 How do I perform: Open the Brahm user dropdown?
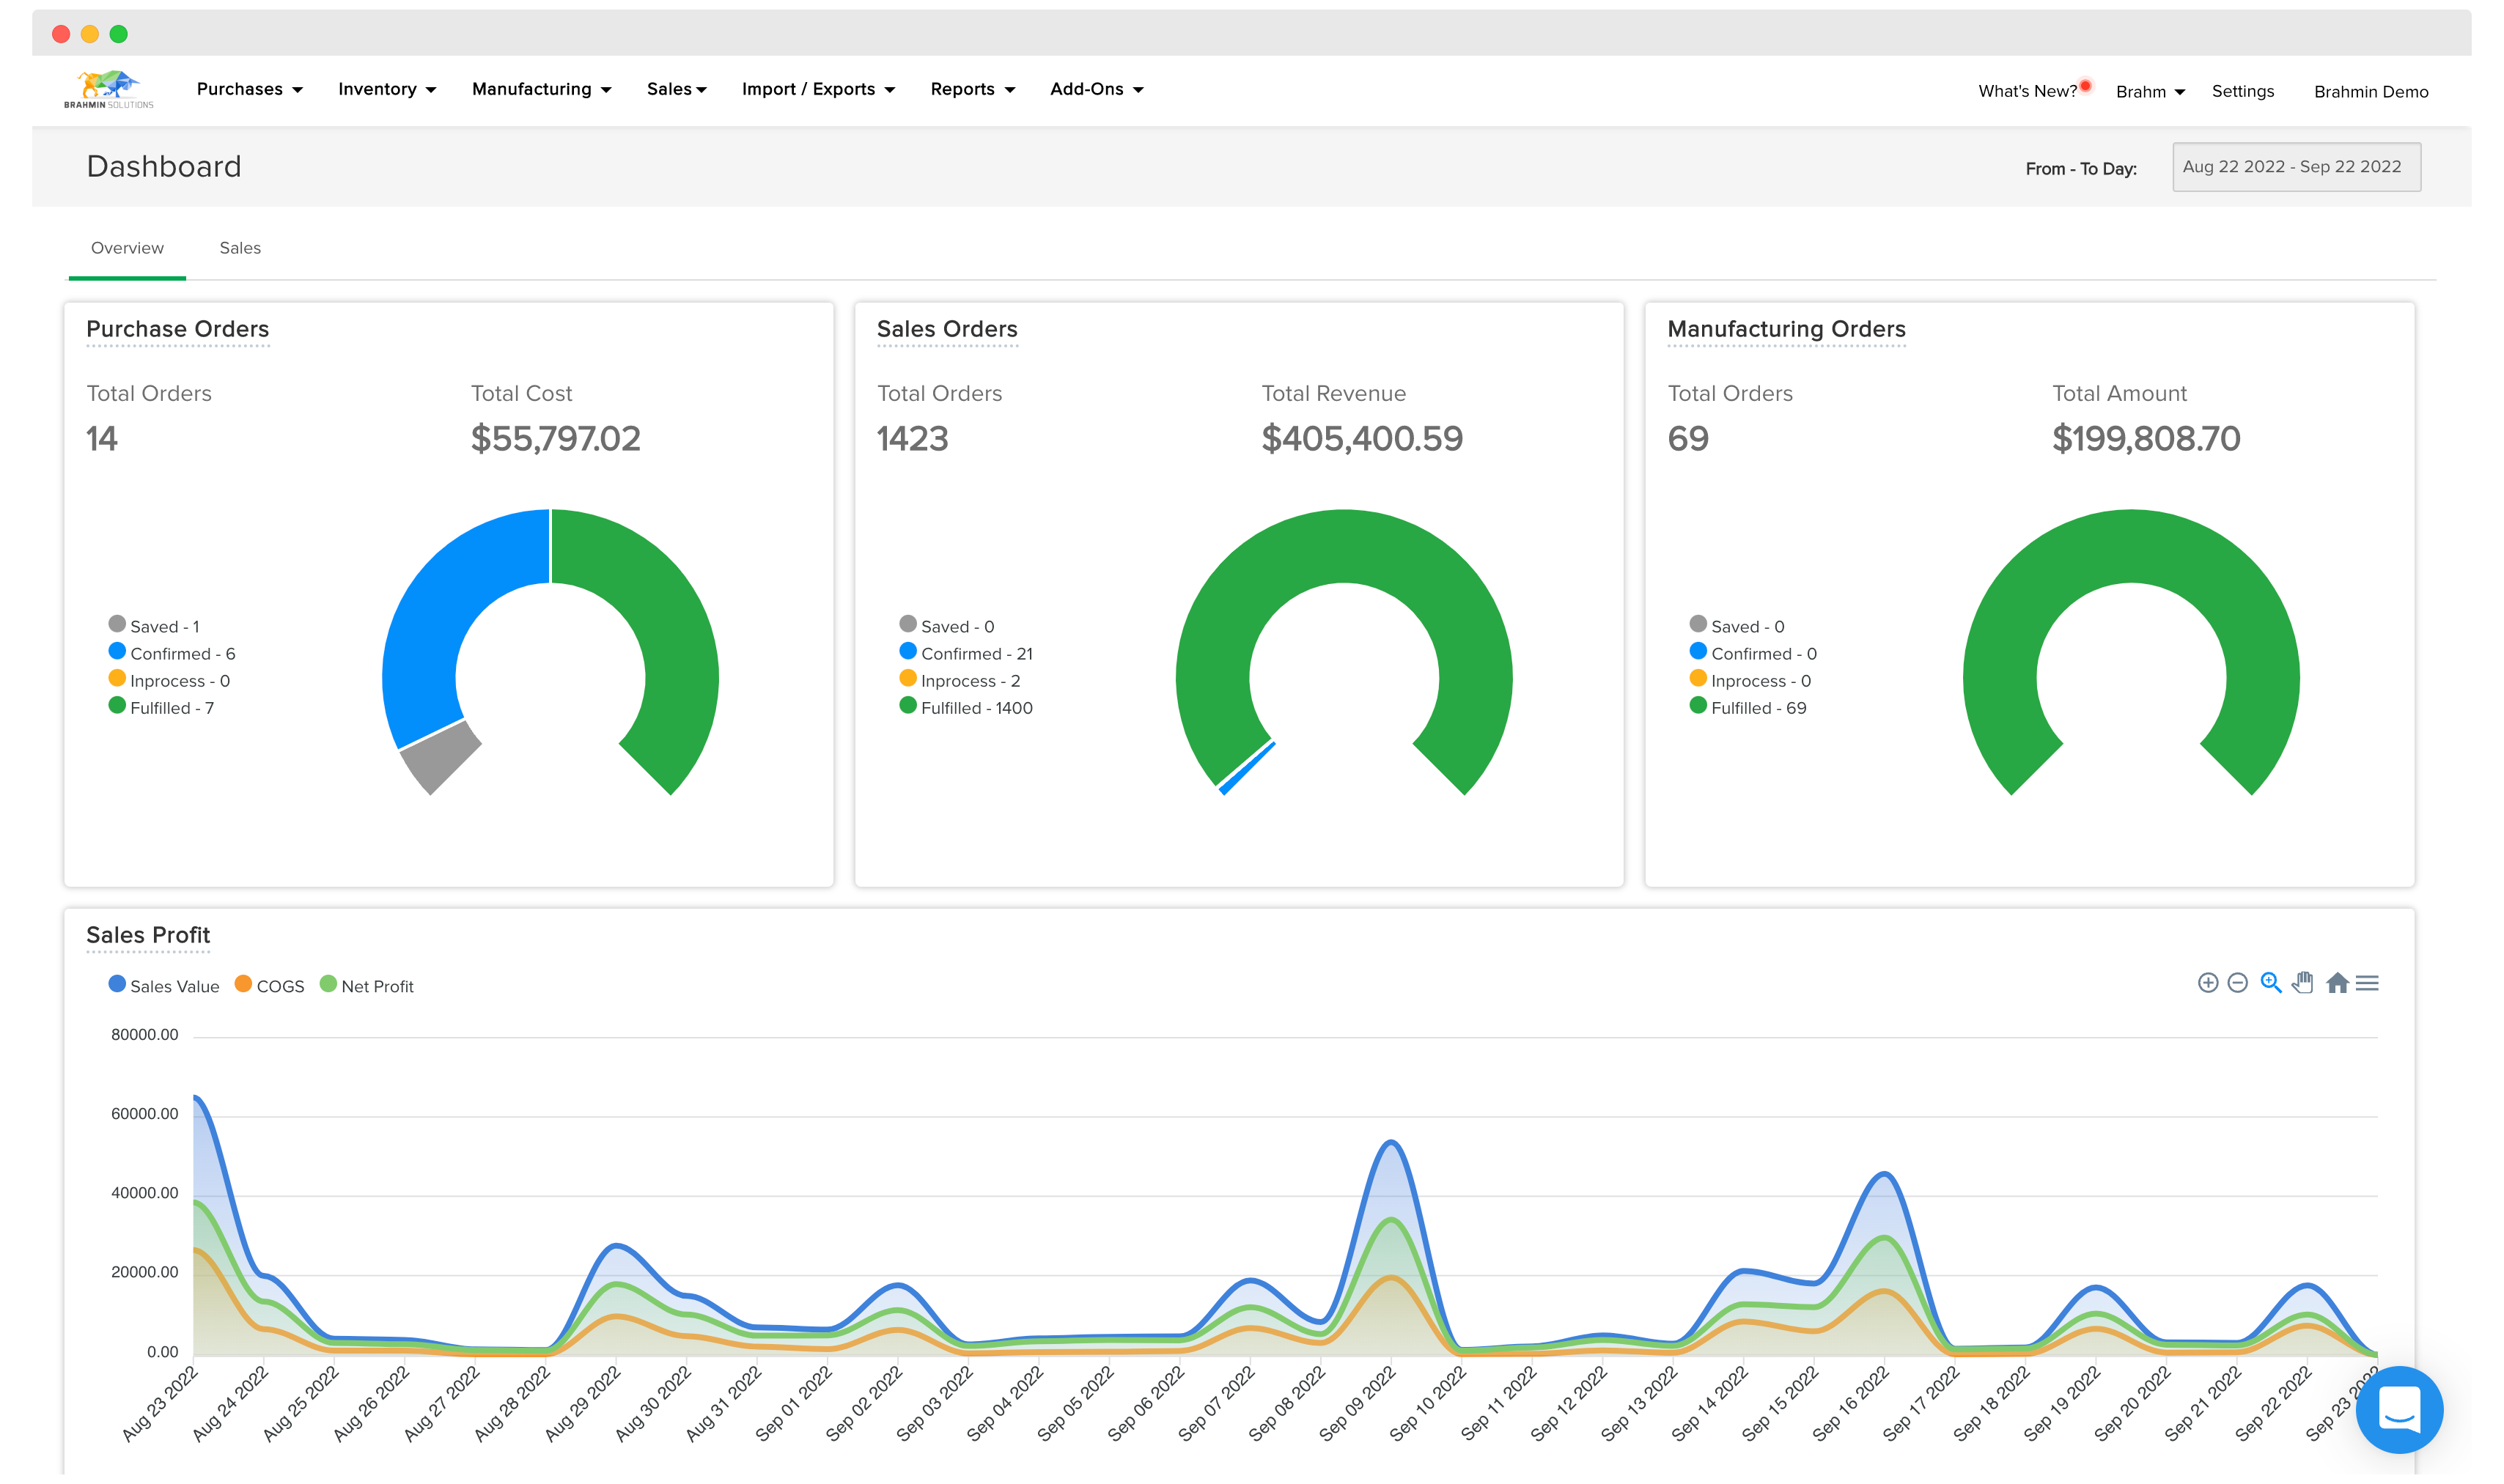(2150, 91)
